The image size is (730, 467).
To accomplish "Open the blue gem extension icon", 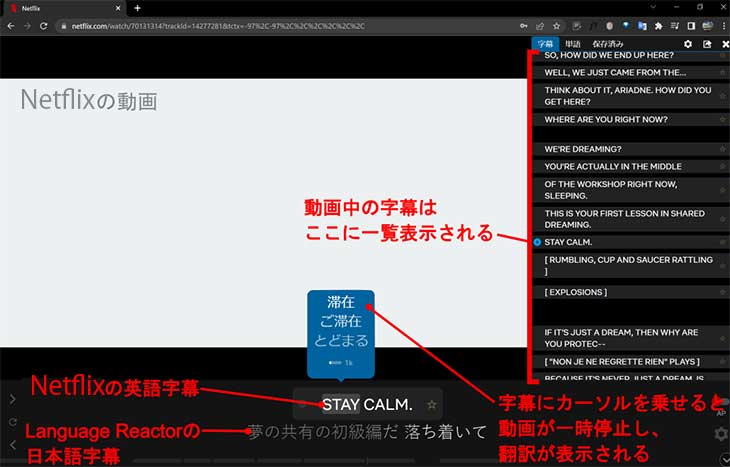I will click(x=626, y=26).
